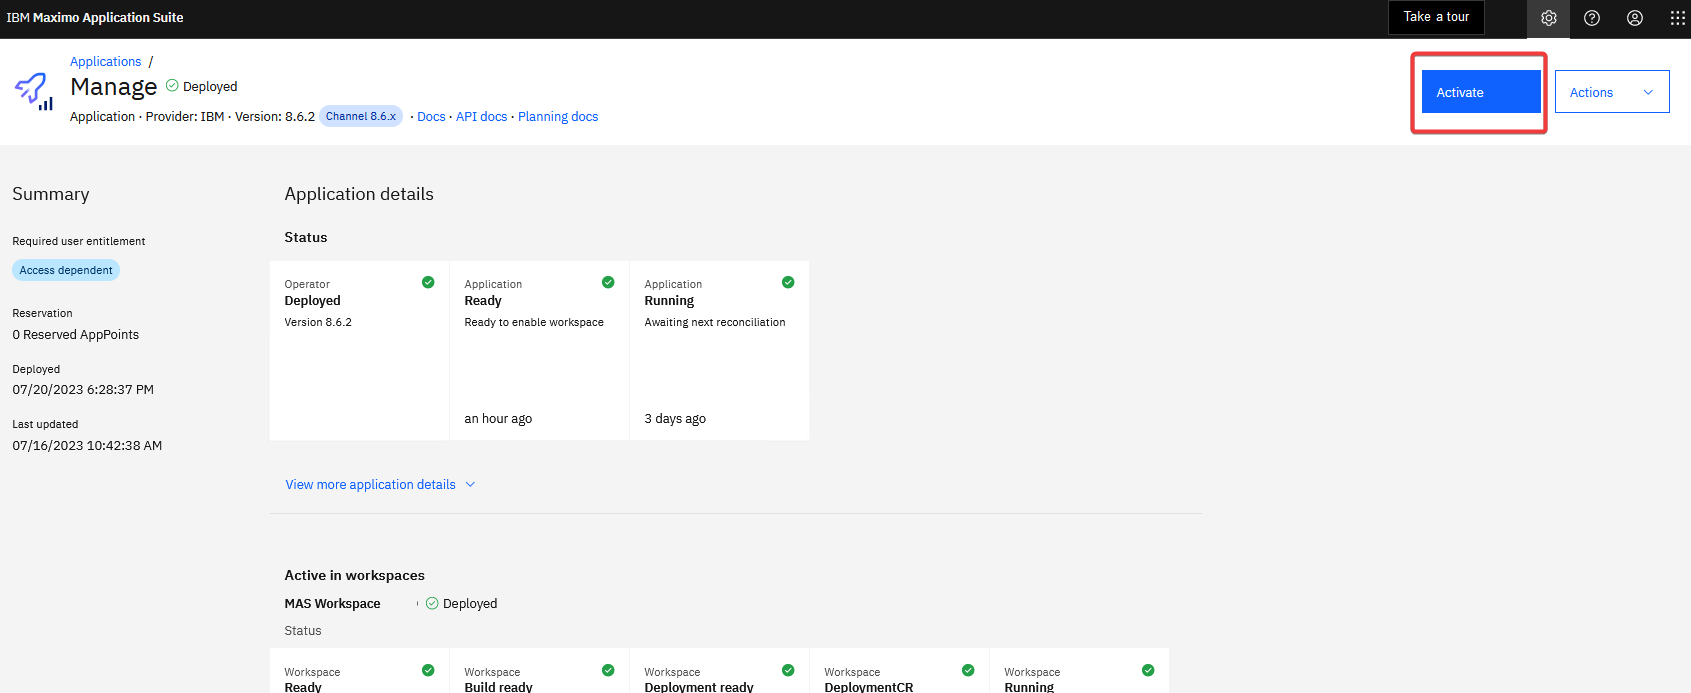Open the Actions dropdown menu
This screenshot has width=1691, height=693.
(1612, 92)
